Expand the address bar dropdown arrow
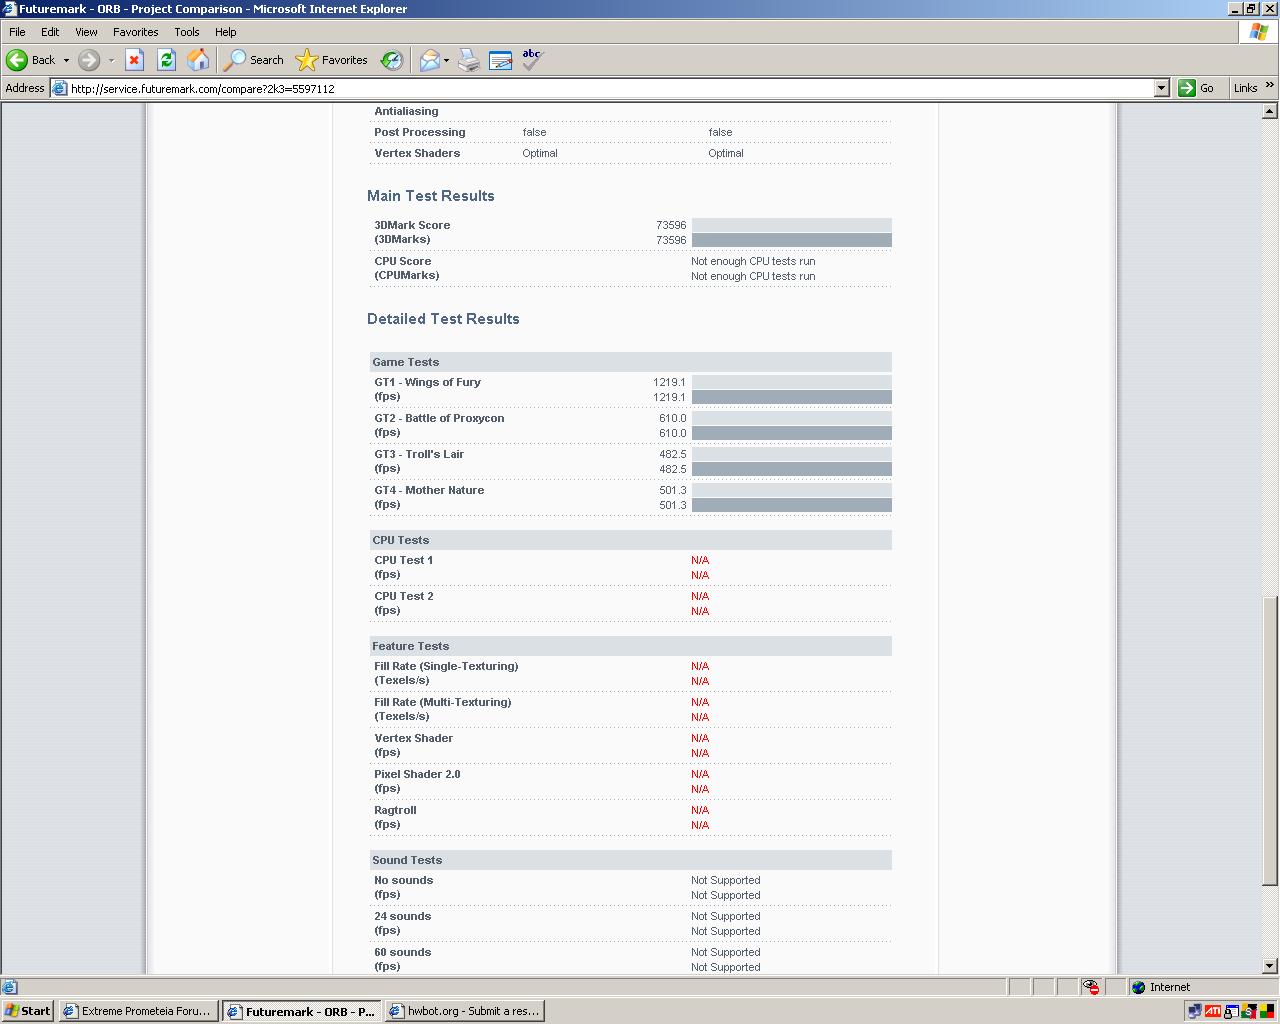The width and height of the screenshot is (1280, 1024). click(1161, 88)
